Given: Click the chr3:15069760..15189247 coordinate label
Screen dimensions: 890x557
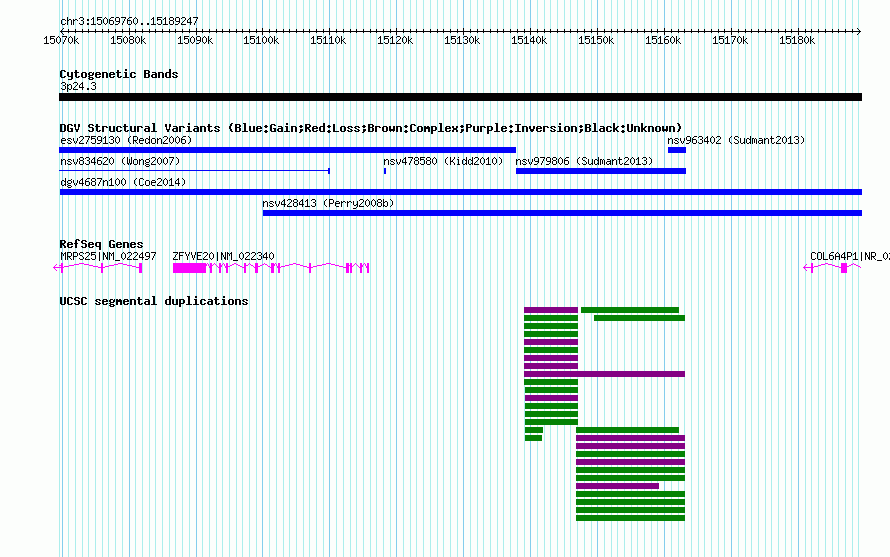Looking at the screenshot, I should pyautogui.click(x=129, y=22).
